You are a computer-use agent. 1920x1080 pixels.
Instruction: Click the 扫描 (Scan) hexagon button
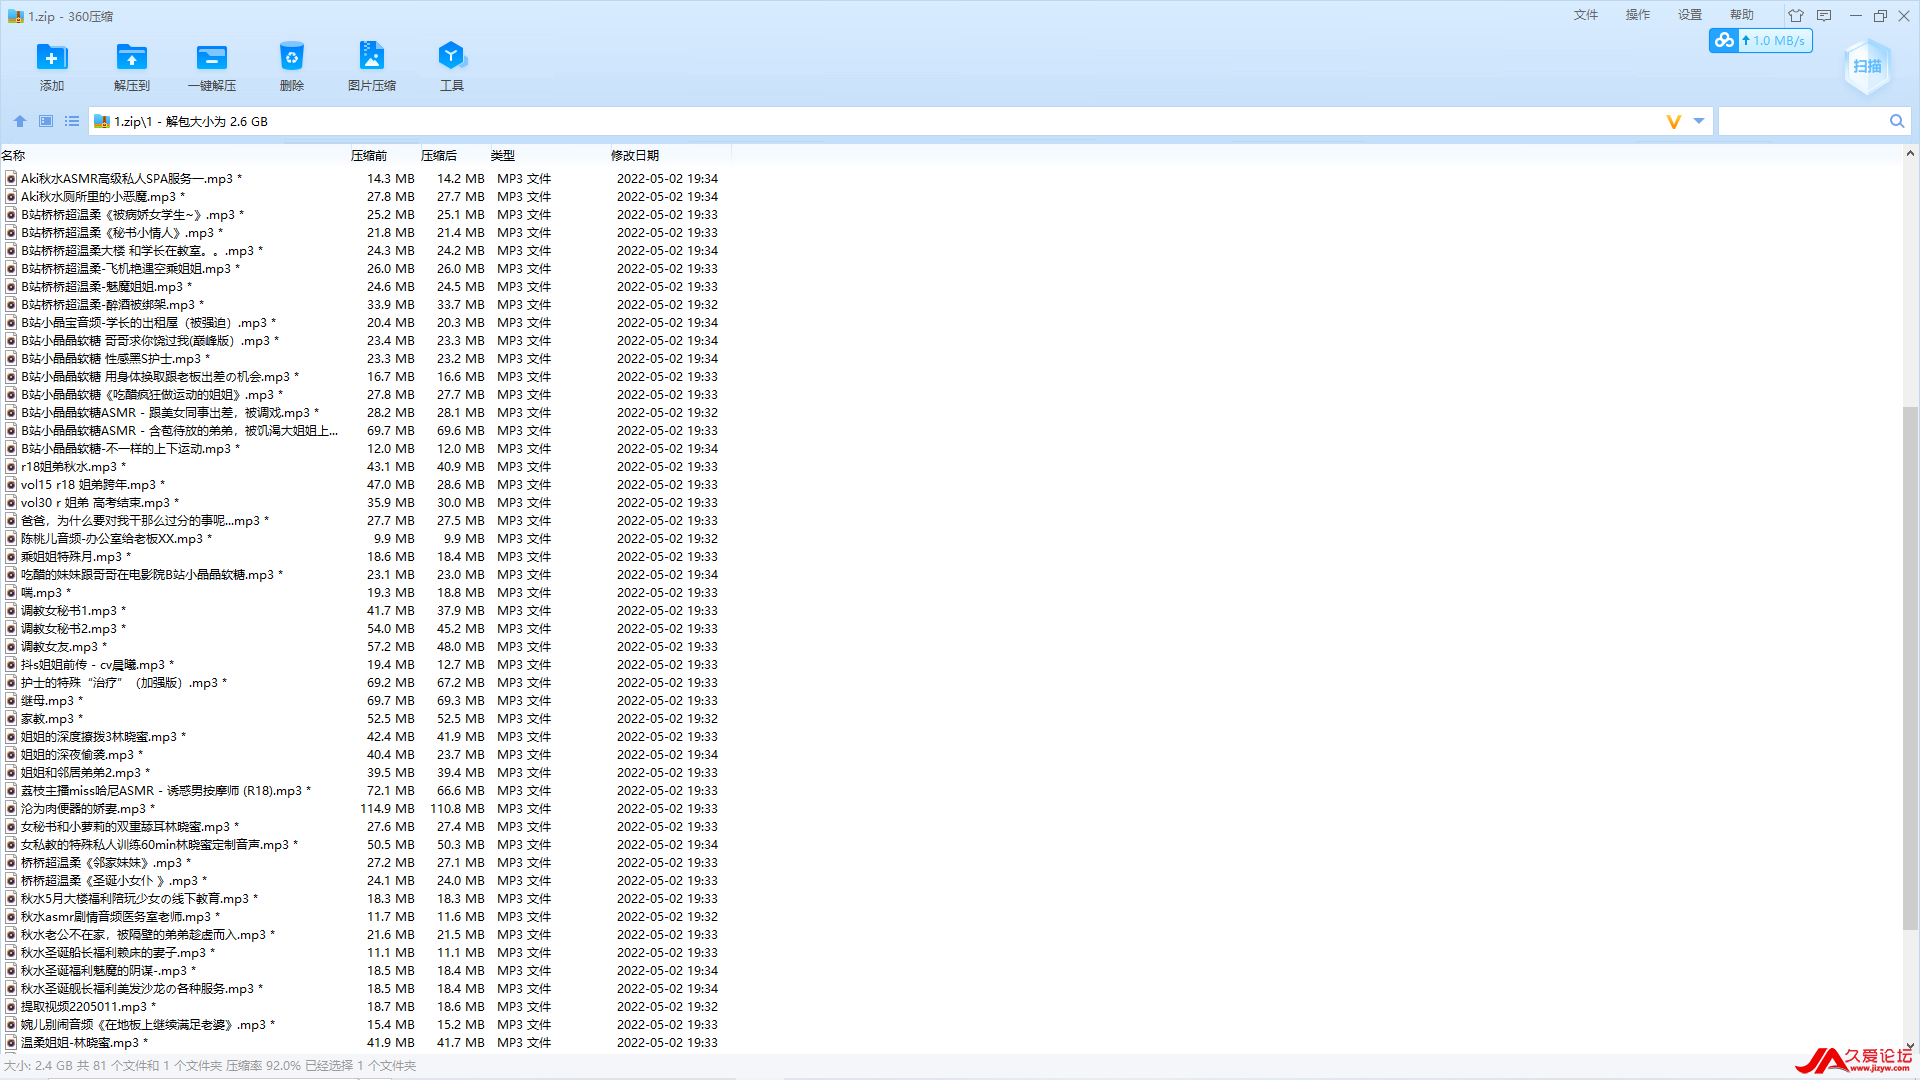[x=1867, y=66]
